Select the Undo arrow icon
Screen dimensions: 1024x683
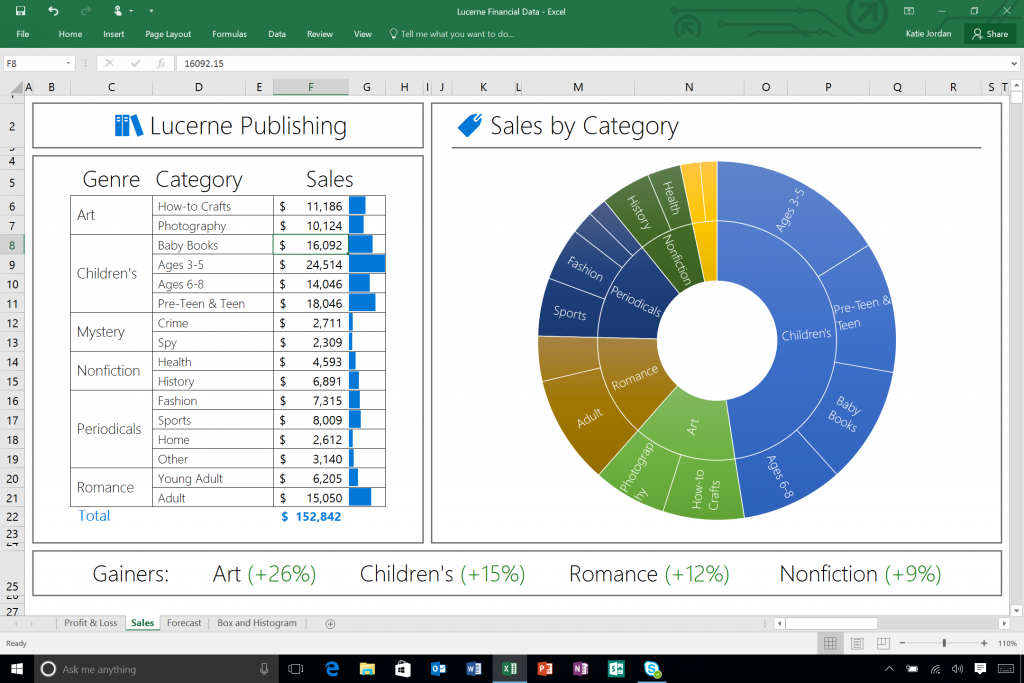tap(53, 10)
